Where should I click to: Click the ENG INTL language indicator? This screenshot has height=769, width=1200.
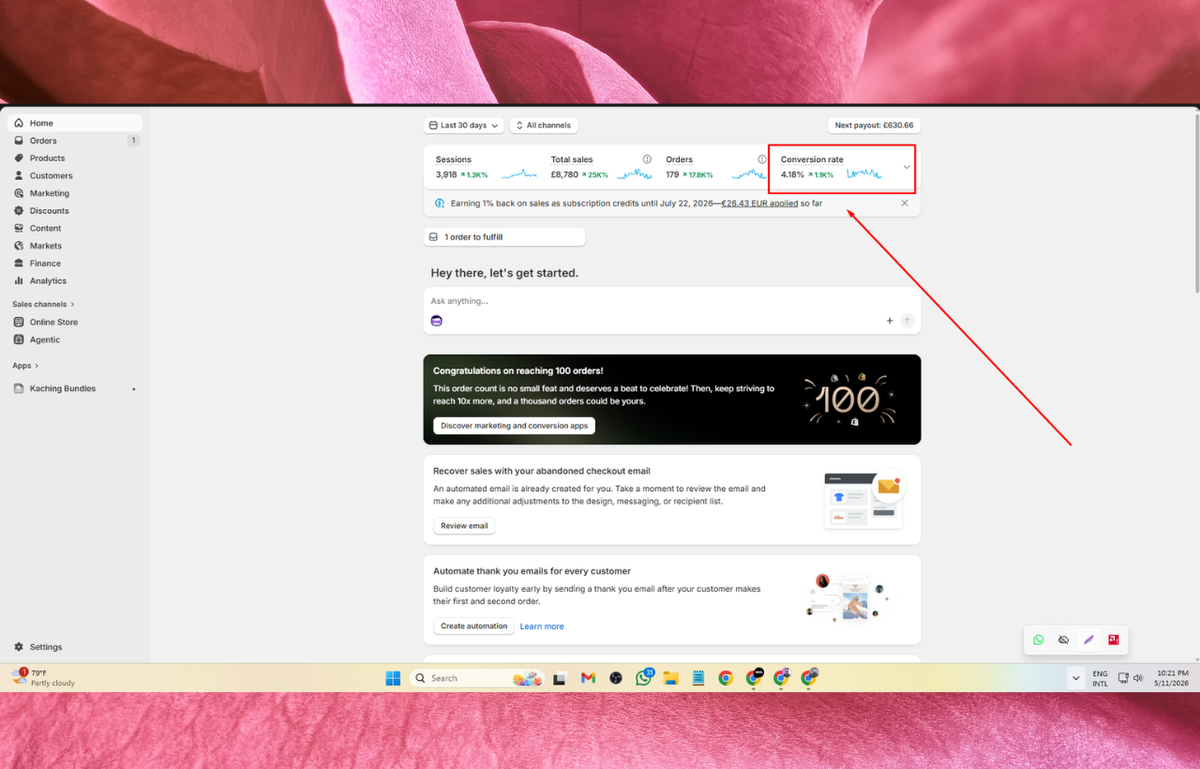1100,678
